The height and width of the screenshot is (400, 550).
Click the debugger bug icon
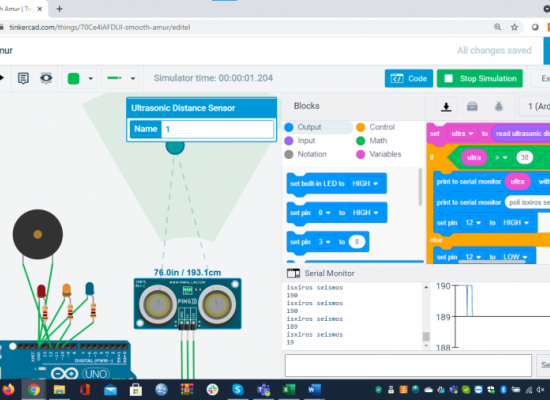tap(498, 106)
